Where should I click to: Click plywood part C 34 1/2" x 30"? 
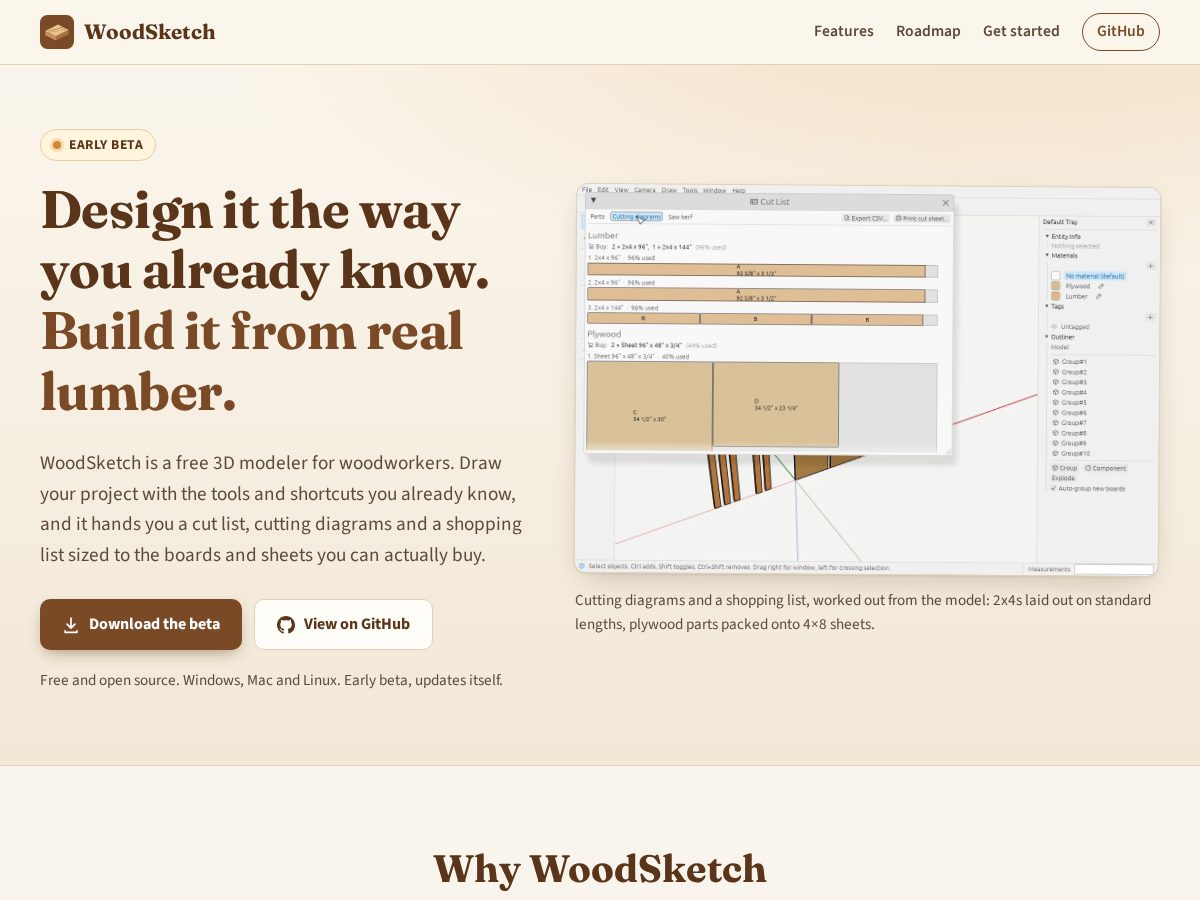click(649, 405)
